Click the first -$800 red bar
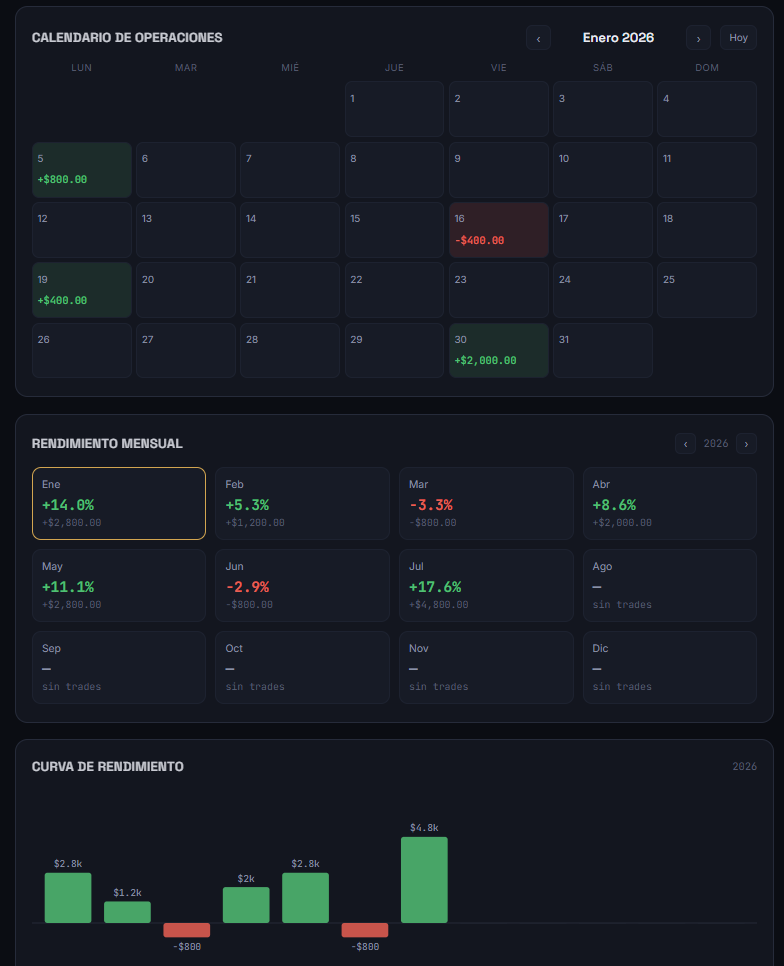784x966 pixels. 187,930
